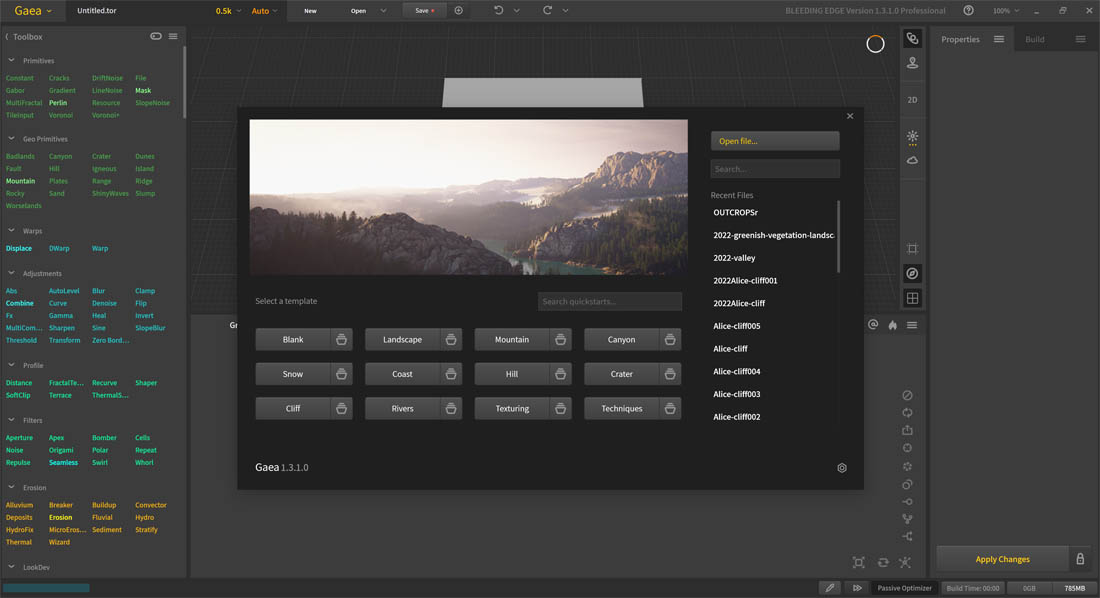Click the crop frame icon above compass
The width and height of the screenshot is (1100, 598).
[912, 248]
